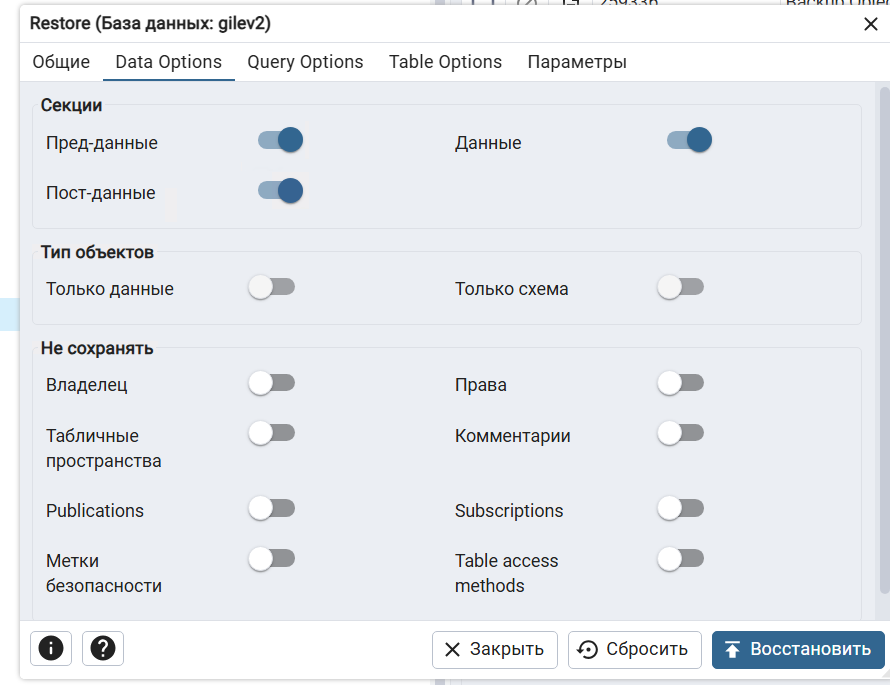
Task: Open the Query Options tab
Action: tap(305, 62)
